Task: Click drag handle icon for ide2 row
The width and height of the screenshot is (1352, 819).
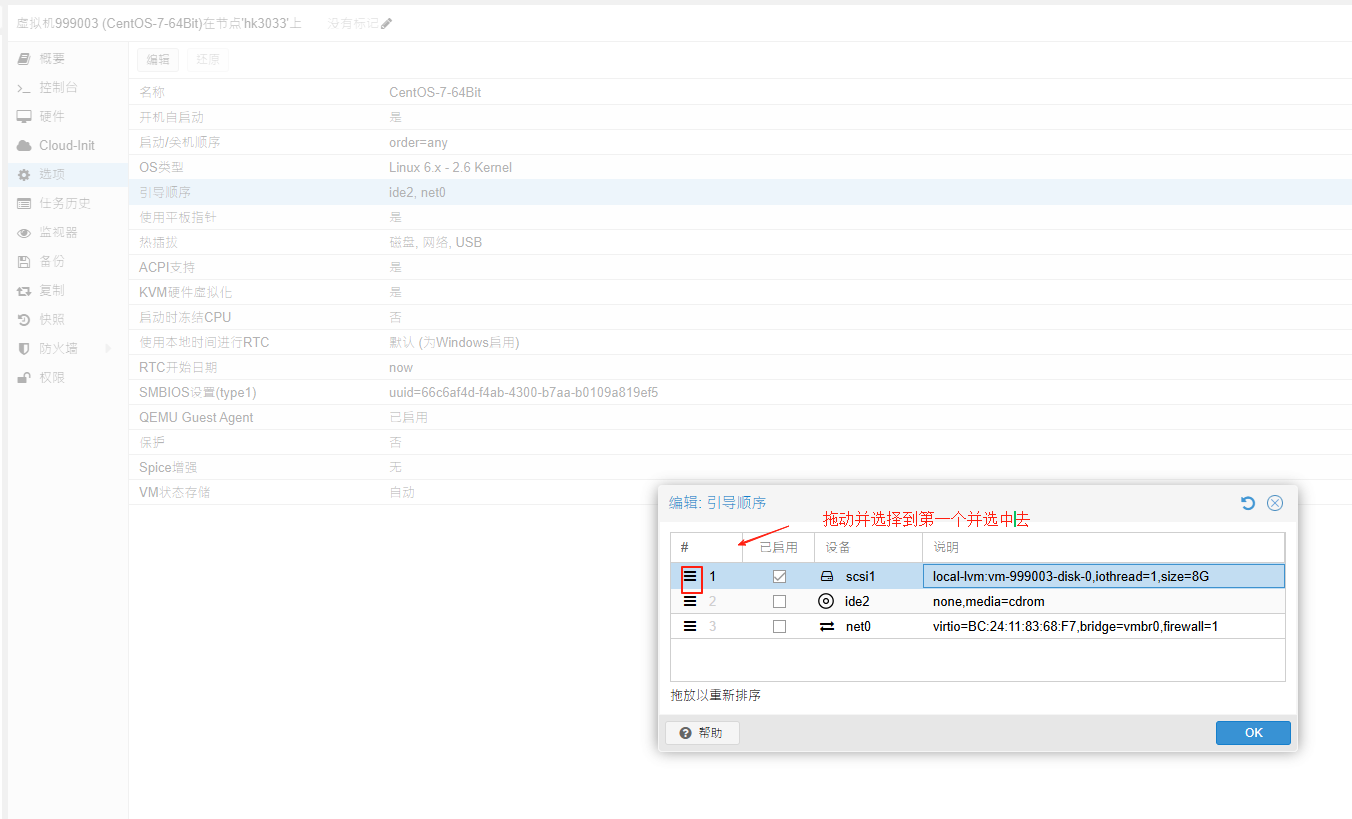Action: 690,601
